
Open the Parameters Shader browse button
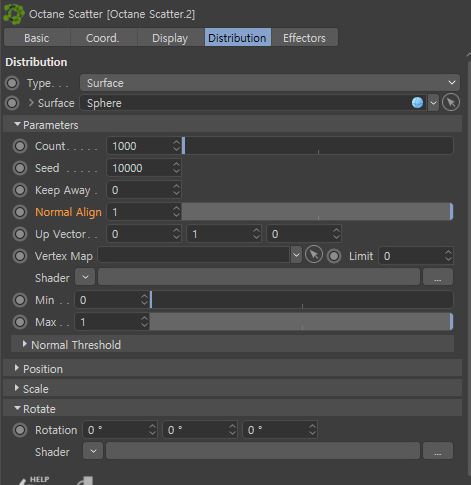click(438, 277)
